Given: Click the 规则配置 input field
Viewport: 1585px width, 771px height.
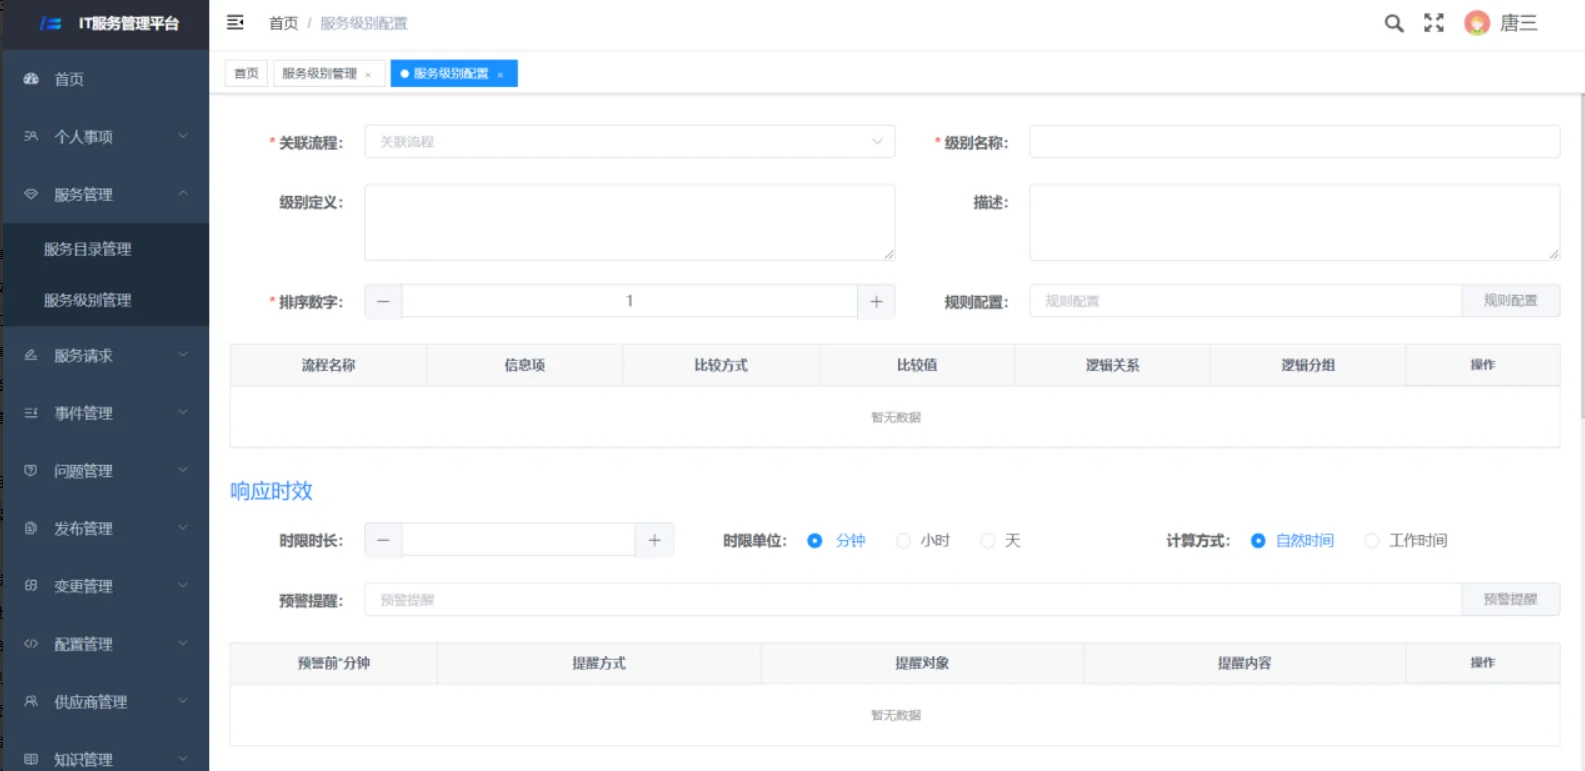Looking at the screenshot, I should pyautogui.click(x=1246, y=301).
